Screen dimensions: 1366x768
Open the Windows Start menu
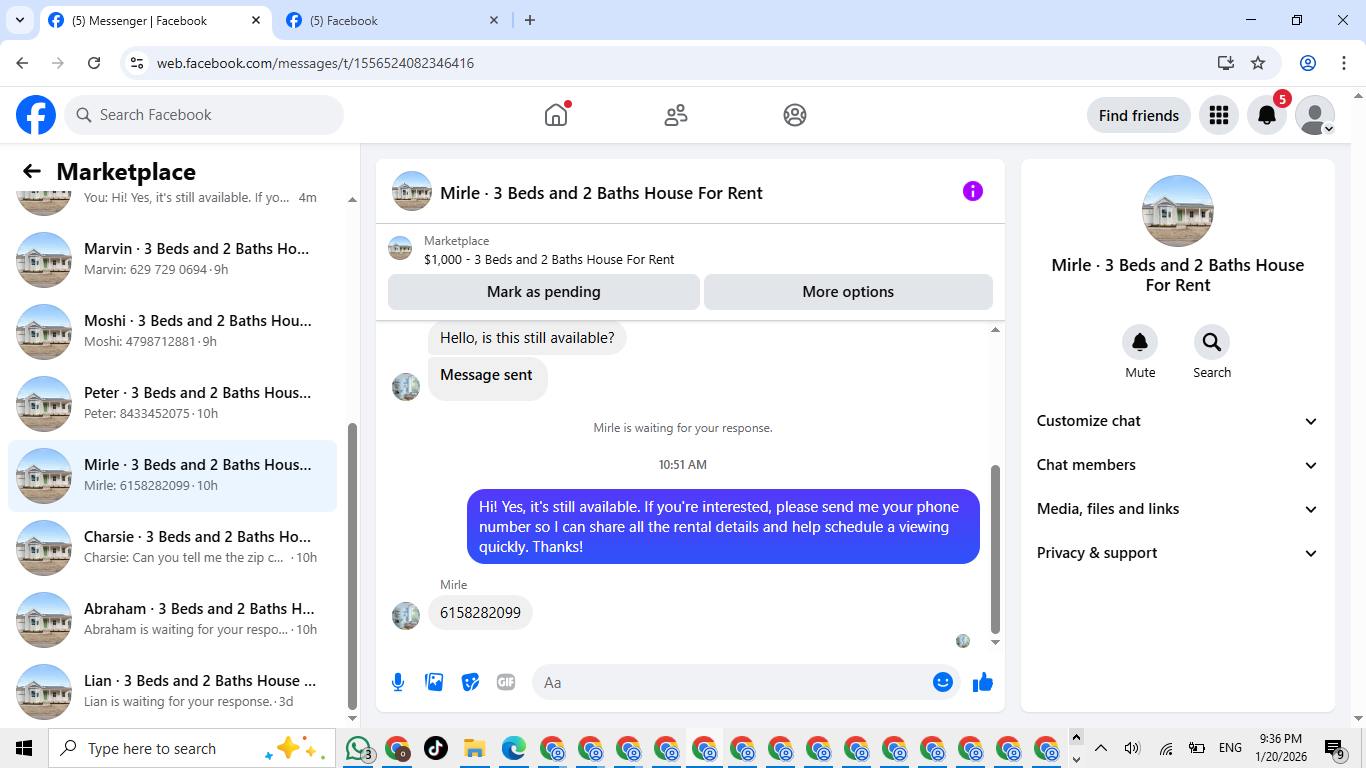(x=24, y=748)
